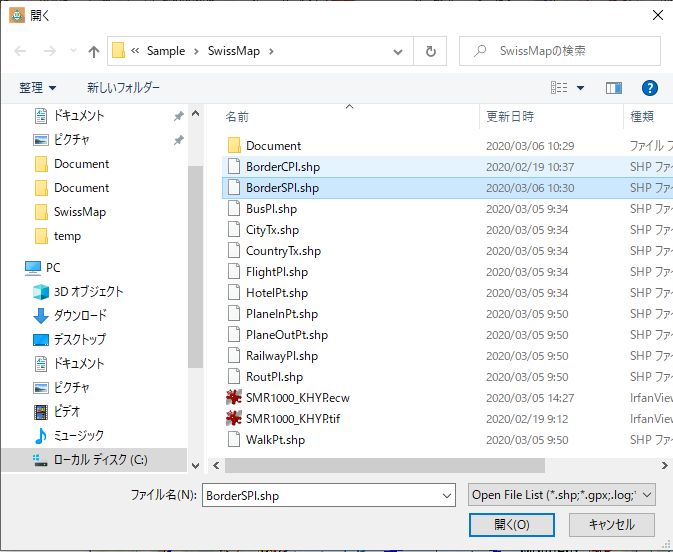Open the Document folder in file list
This screenshot has height=552, width=673.
pyautogui.click(x=273, y=146)
